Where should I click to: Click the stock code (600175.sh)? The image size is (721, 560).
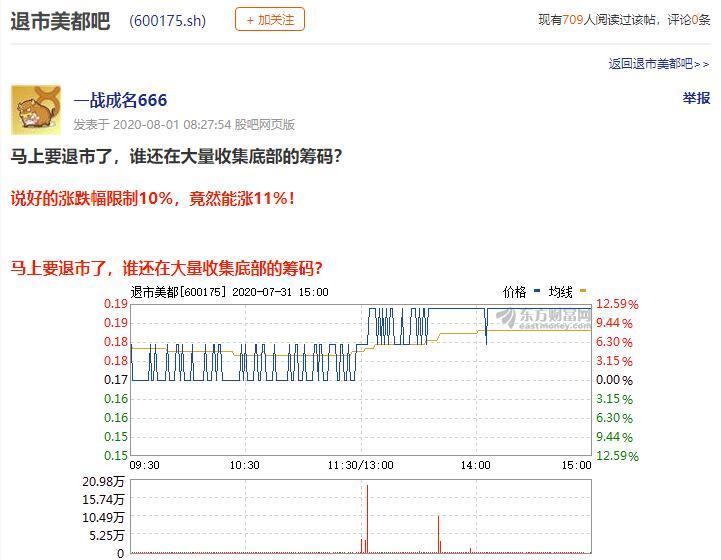tap(168, 21)
